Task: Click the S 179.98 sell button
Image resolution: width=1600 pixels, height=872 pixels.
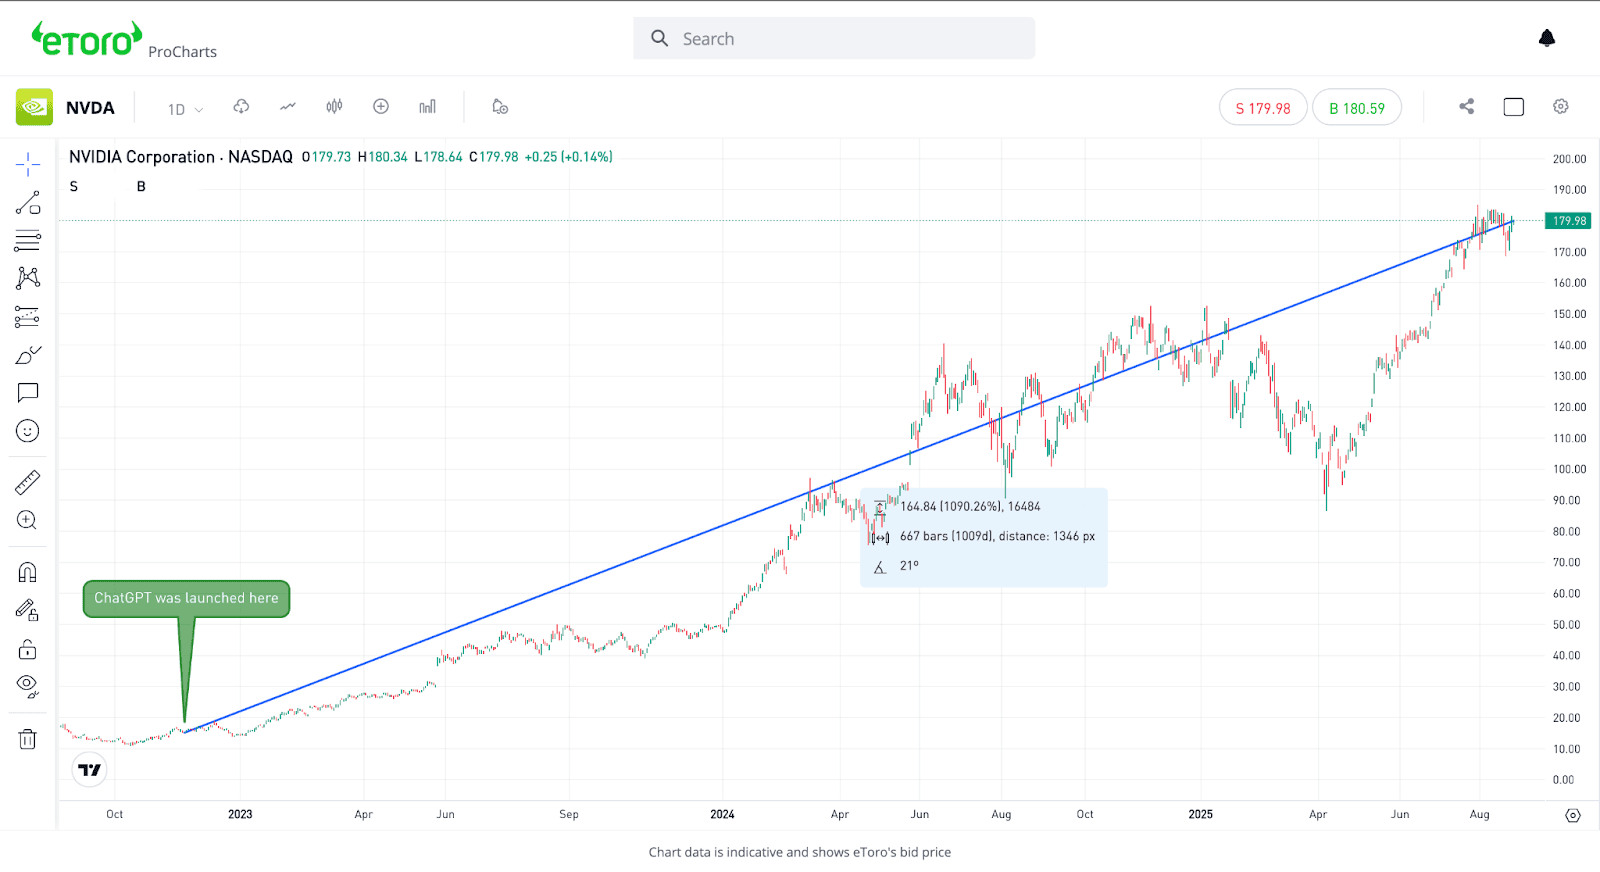Action: 1263,108
